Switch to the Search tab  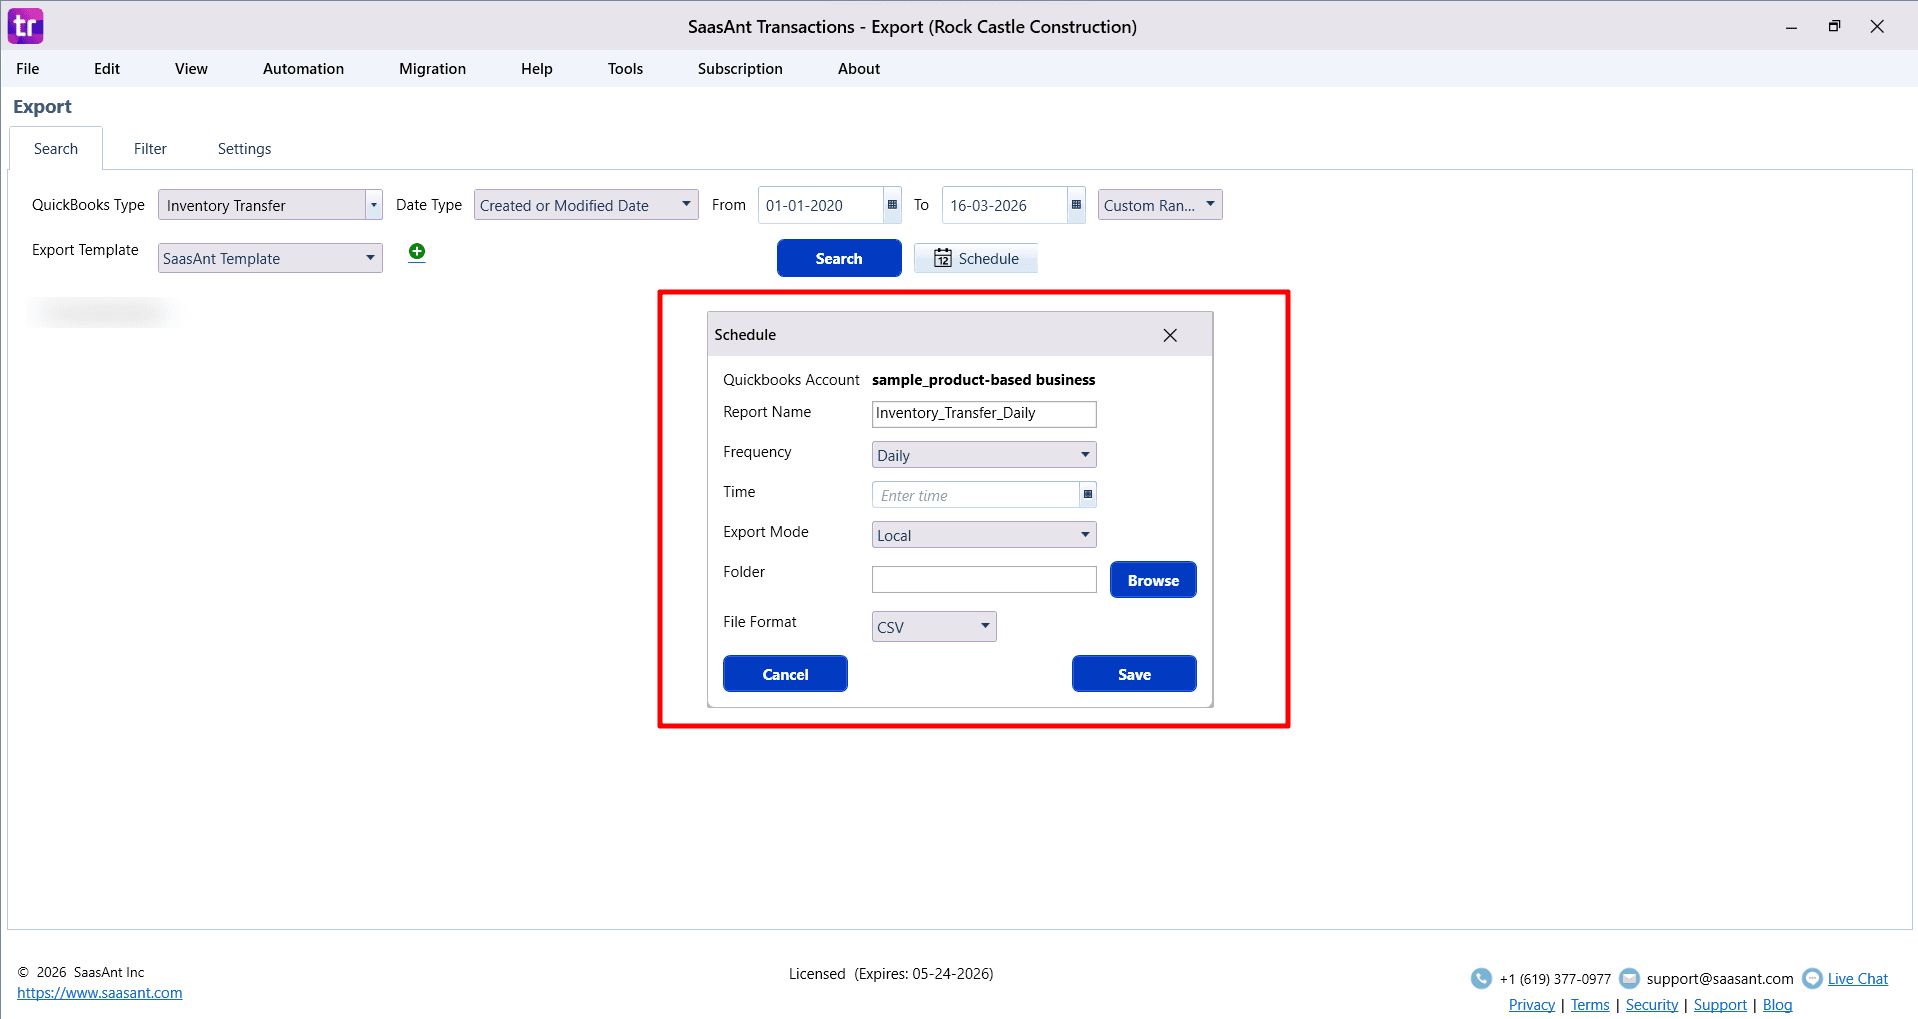[56, 149]
